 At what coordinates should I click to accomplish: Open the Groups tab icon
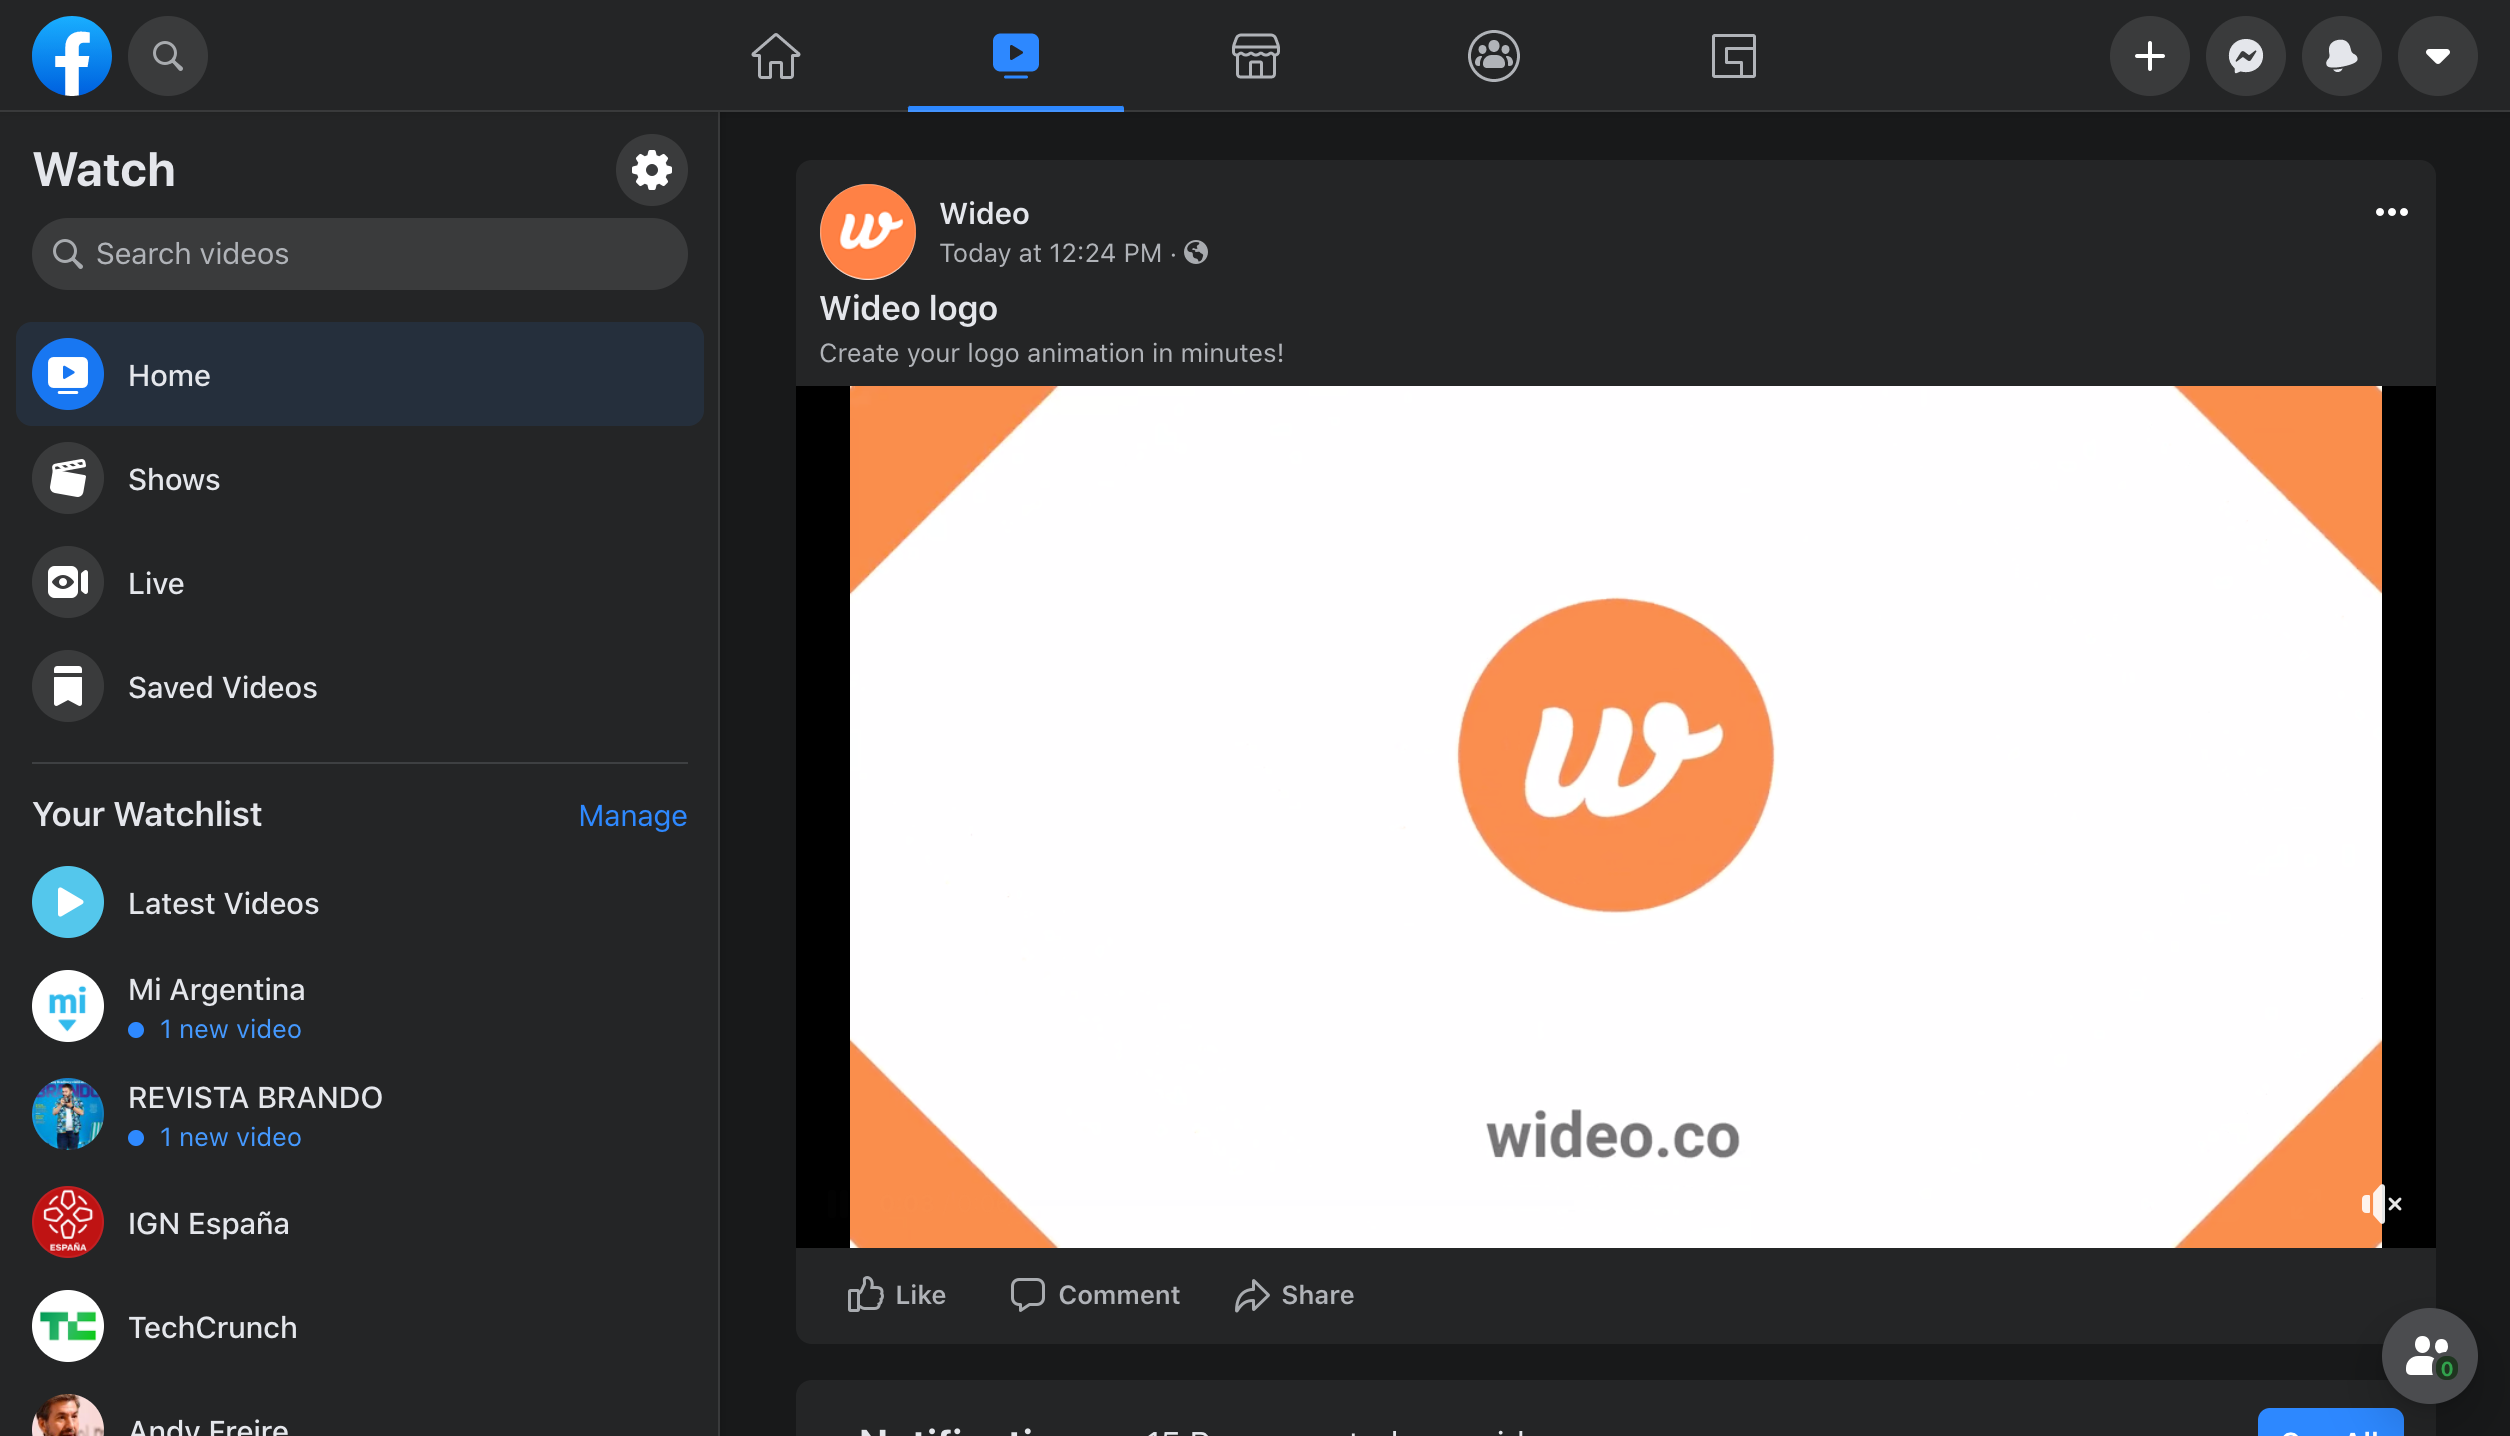click(x=1494, y=56)
